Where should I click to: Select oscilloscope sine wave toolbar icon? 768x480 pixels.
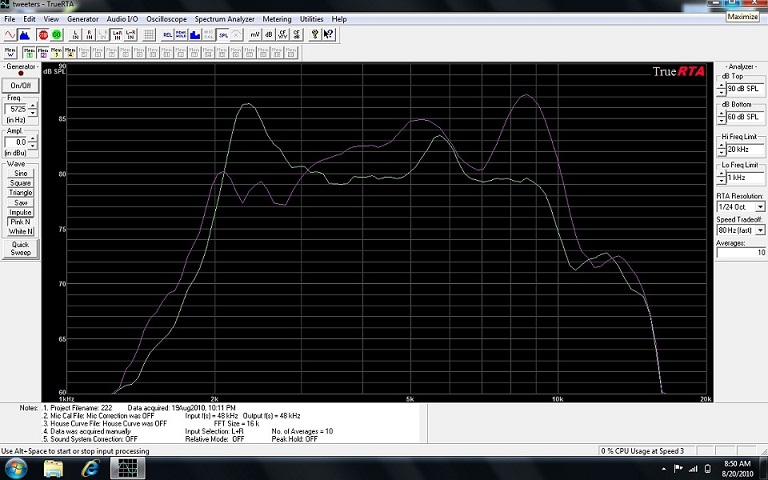click(x=8, y=34)
